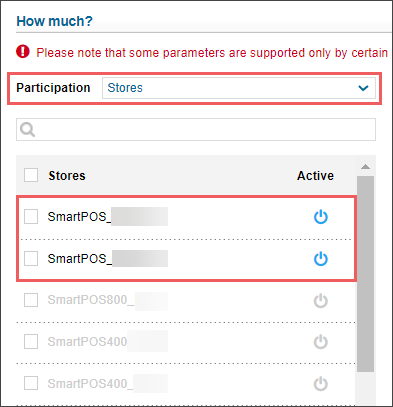Click the power icon for second SmartPOS_ store
Viewport: 393px width, 407px height.
pos(321,259)
